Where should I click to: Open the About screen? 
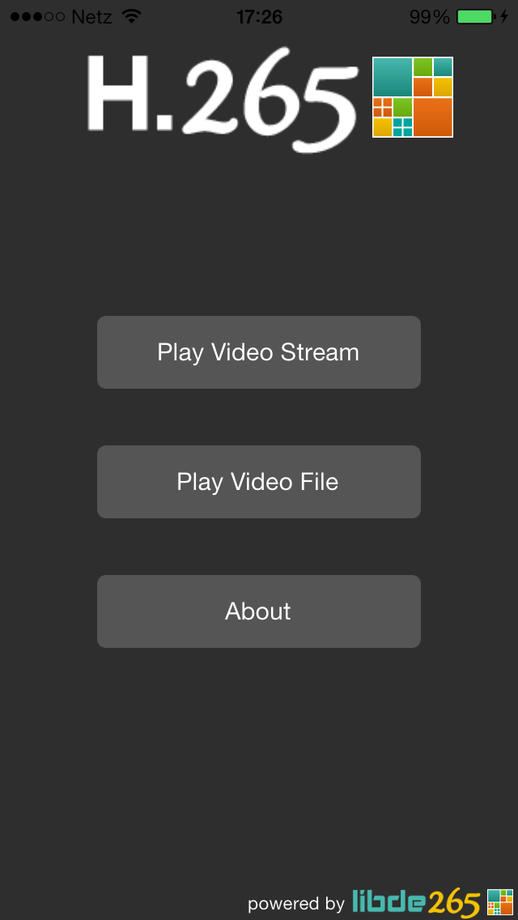click(x=259, y=611)
